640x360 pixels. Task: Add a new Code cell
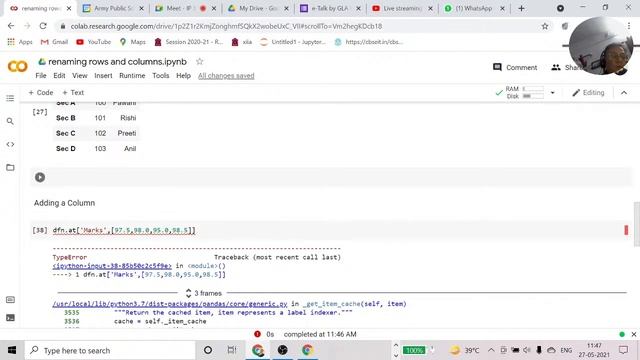click(x=41, y=93)
